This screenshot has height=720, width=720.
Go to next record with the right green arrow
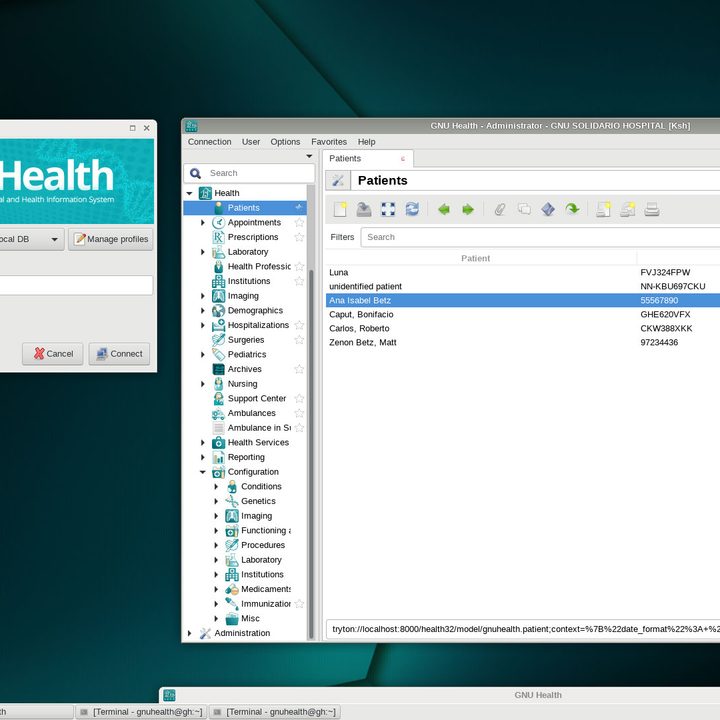click(468, 209)
